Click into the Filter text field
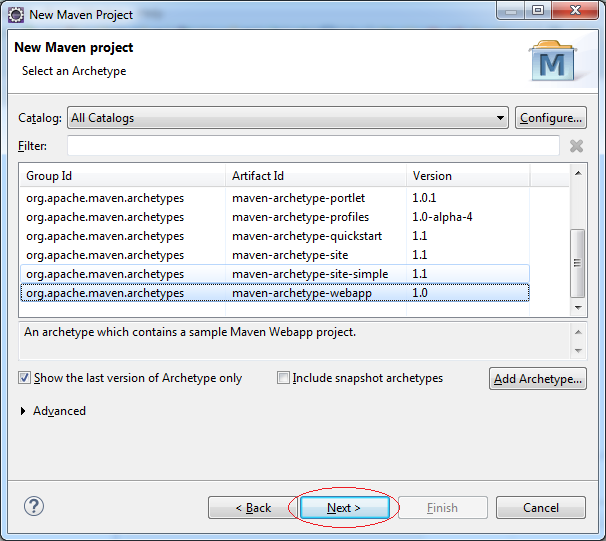Screen dimensions: 606x541 313,146
